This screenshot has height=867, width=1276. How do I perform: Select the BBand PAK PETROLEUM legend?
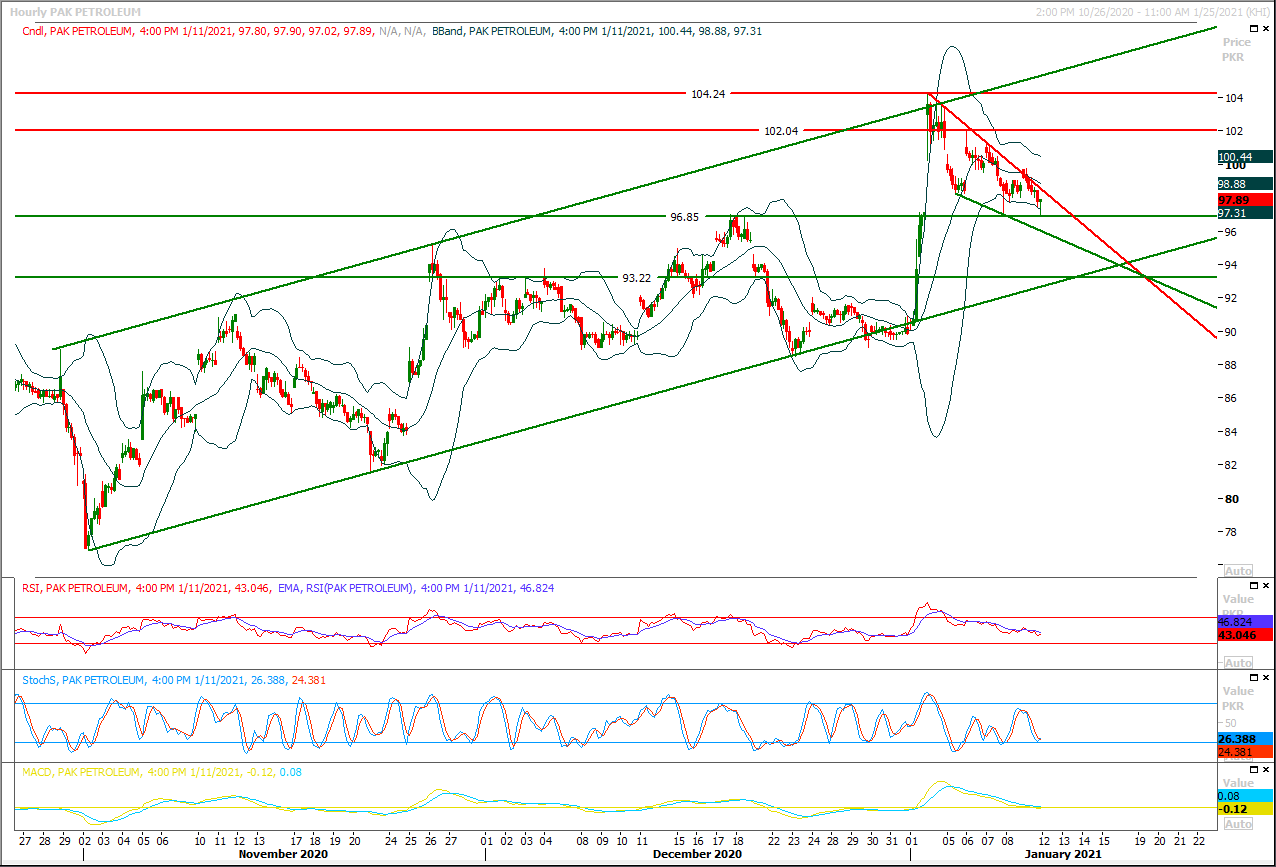click(x=596, y=31)
